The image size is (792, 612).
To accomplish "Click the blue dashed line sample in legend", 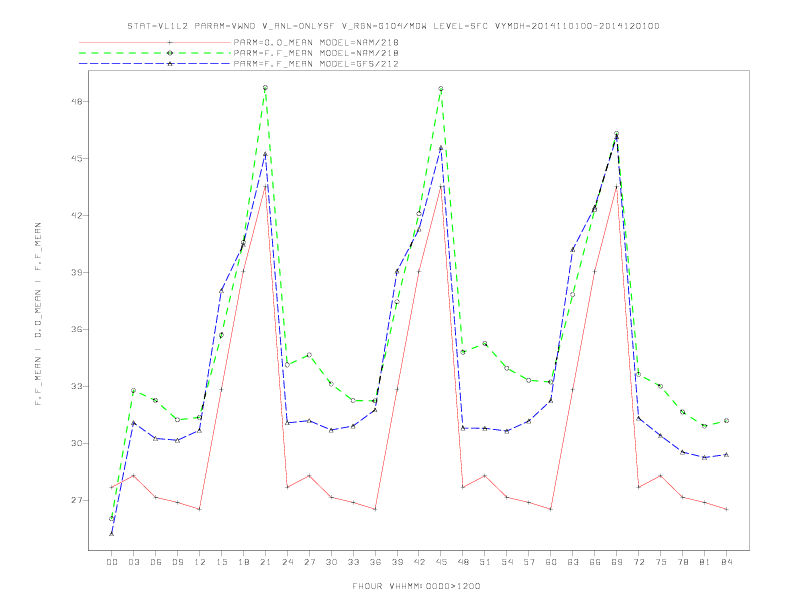I will [x=155, y=64].
